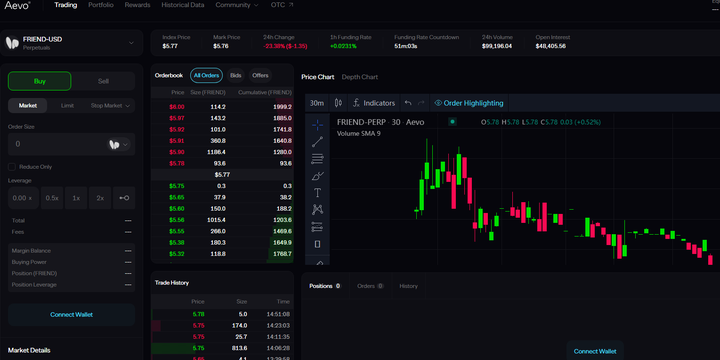This screenshot has width=720, height=360.
Task: Expand the Community menu
Action: pos(237,5)
